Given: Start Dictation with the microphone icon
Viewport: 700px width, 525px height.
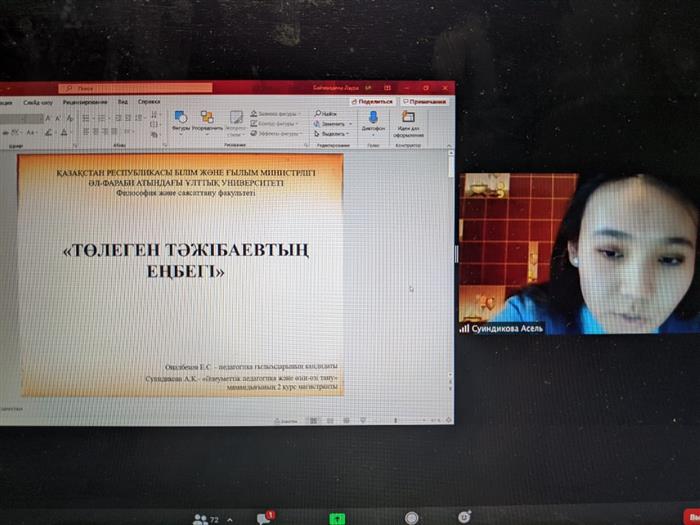Looking at the screenshot, I should 373,119.
